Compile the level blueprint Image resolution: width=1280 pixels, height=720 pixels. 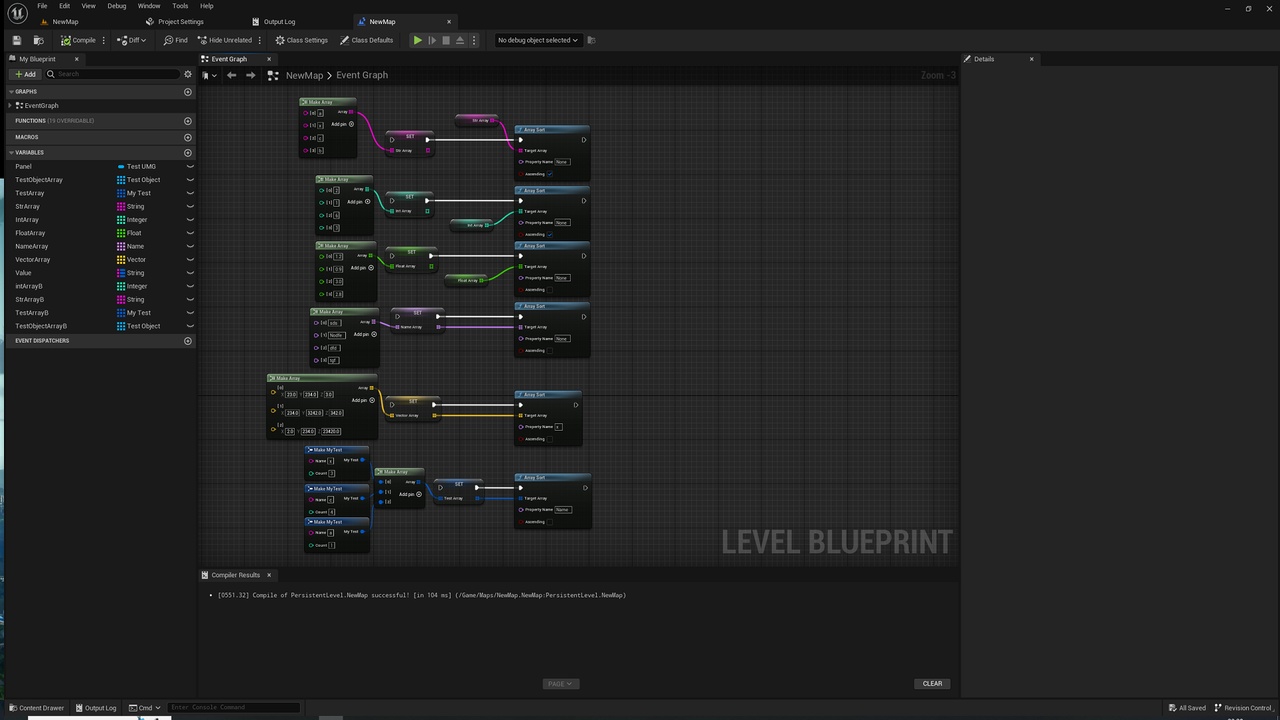(x=78, y=40)
